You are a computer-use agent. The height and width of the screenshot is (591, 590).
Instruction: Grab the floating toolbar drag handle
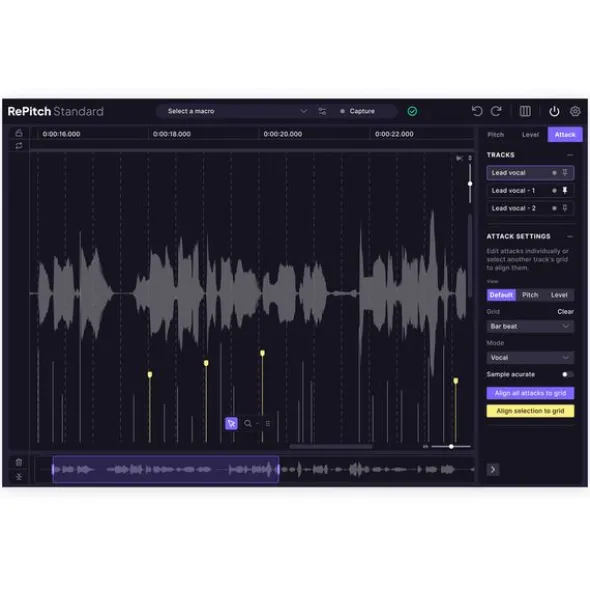click(268, 423)
